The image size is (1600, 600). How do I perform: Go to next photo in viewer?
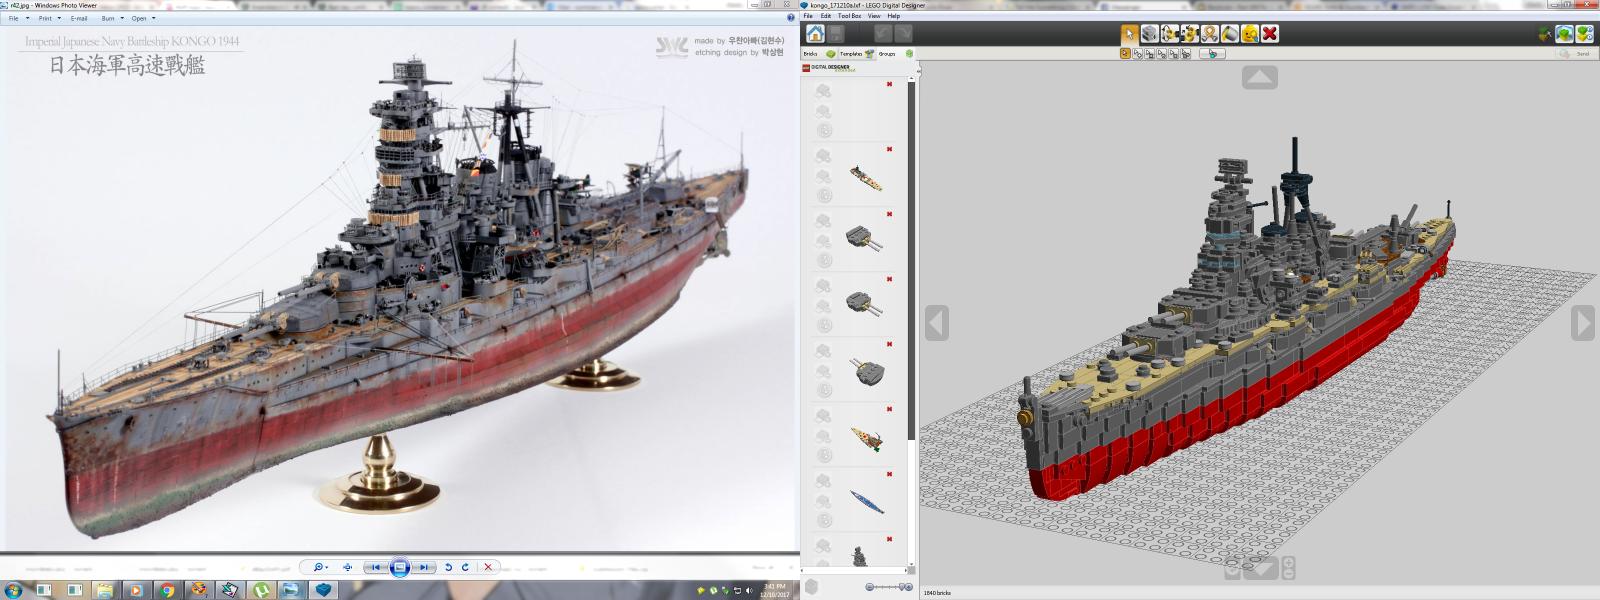coord(424,567)
